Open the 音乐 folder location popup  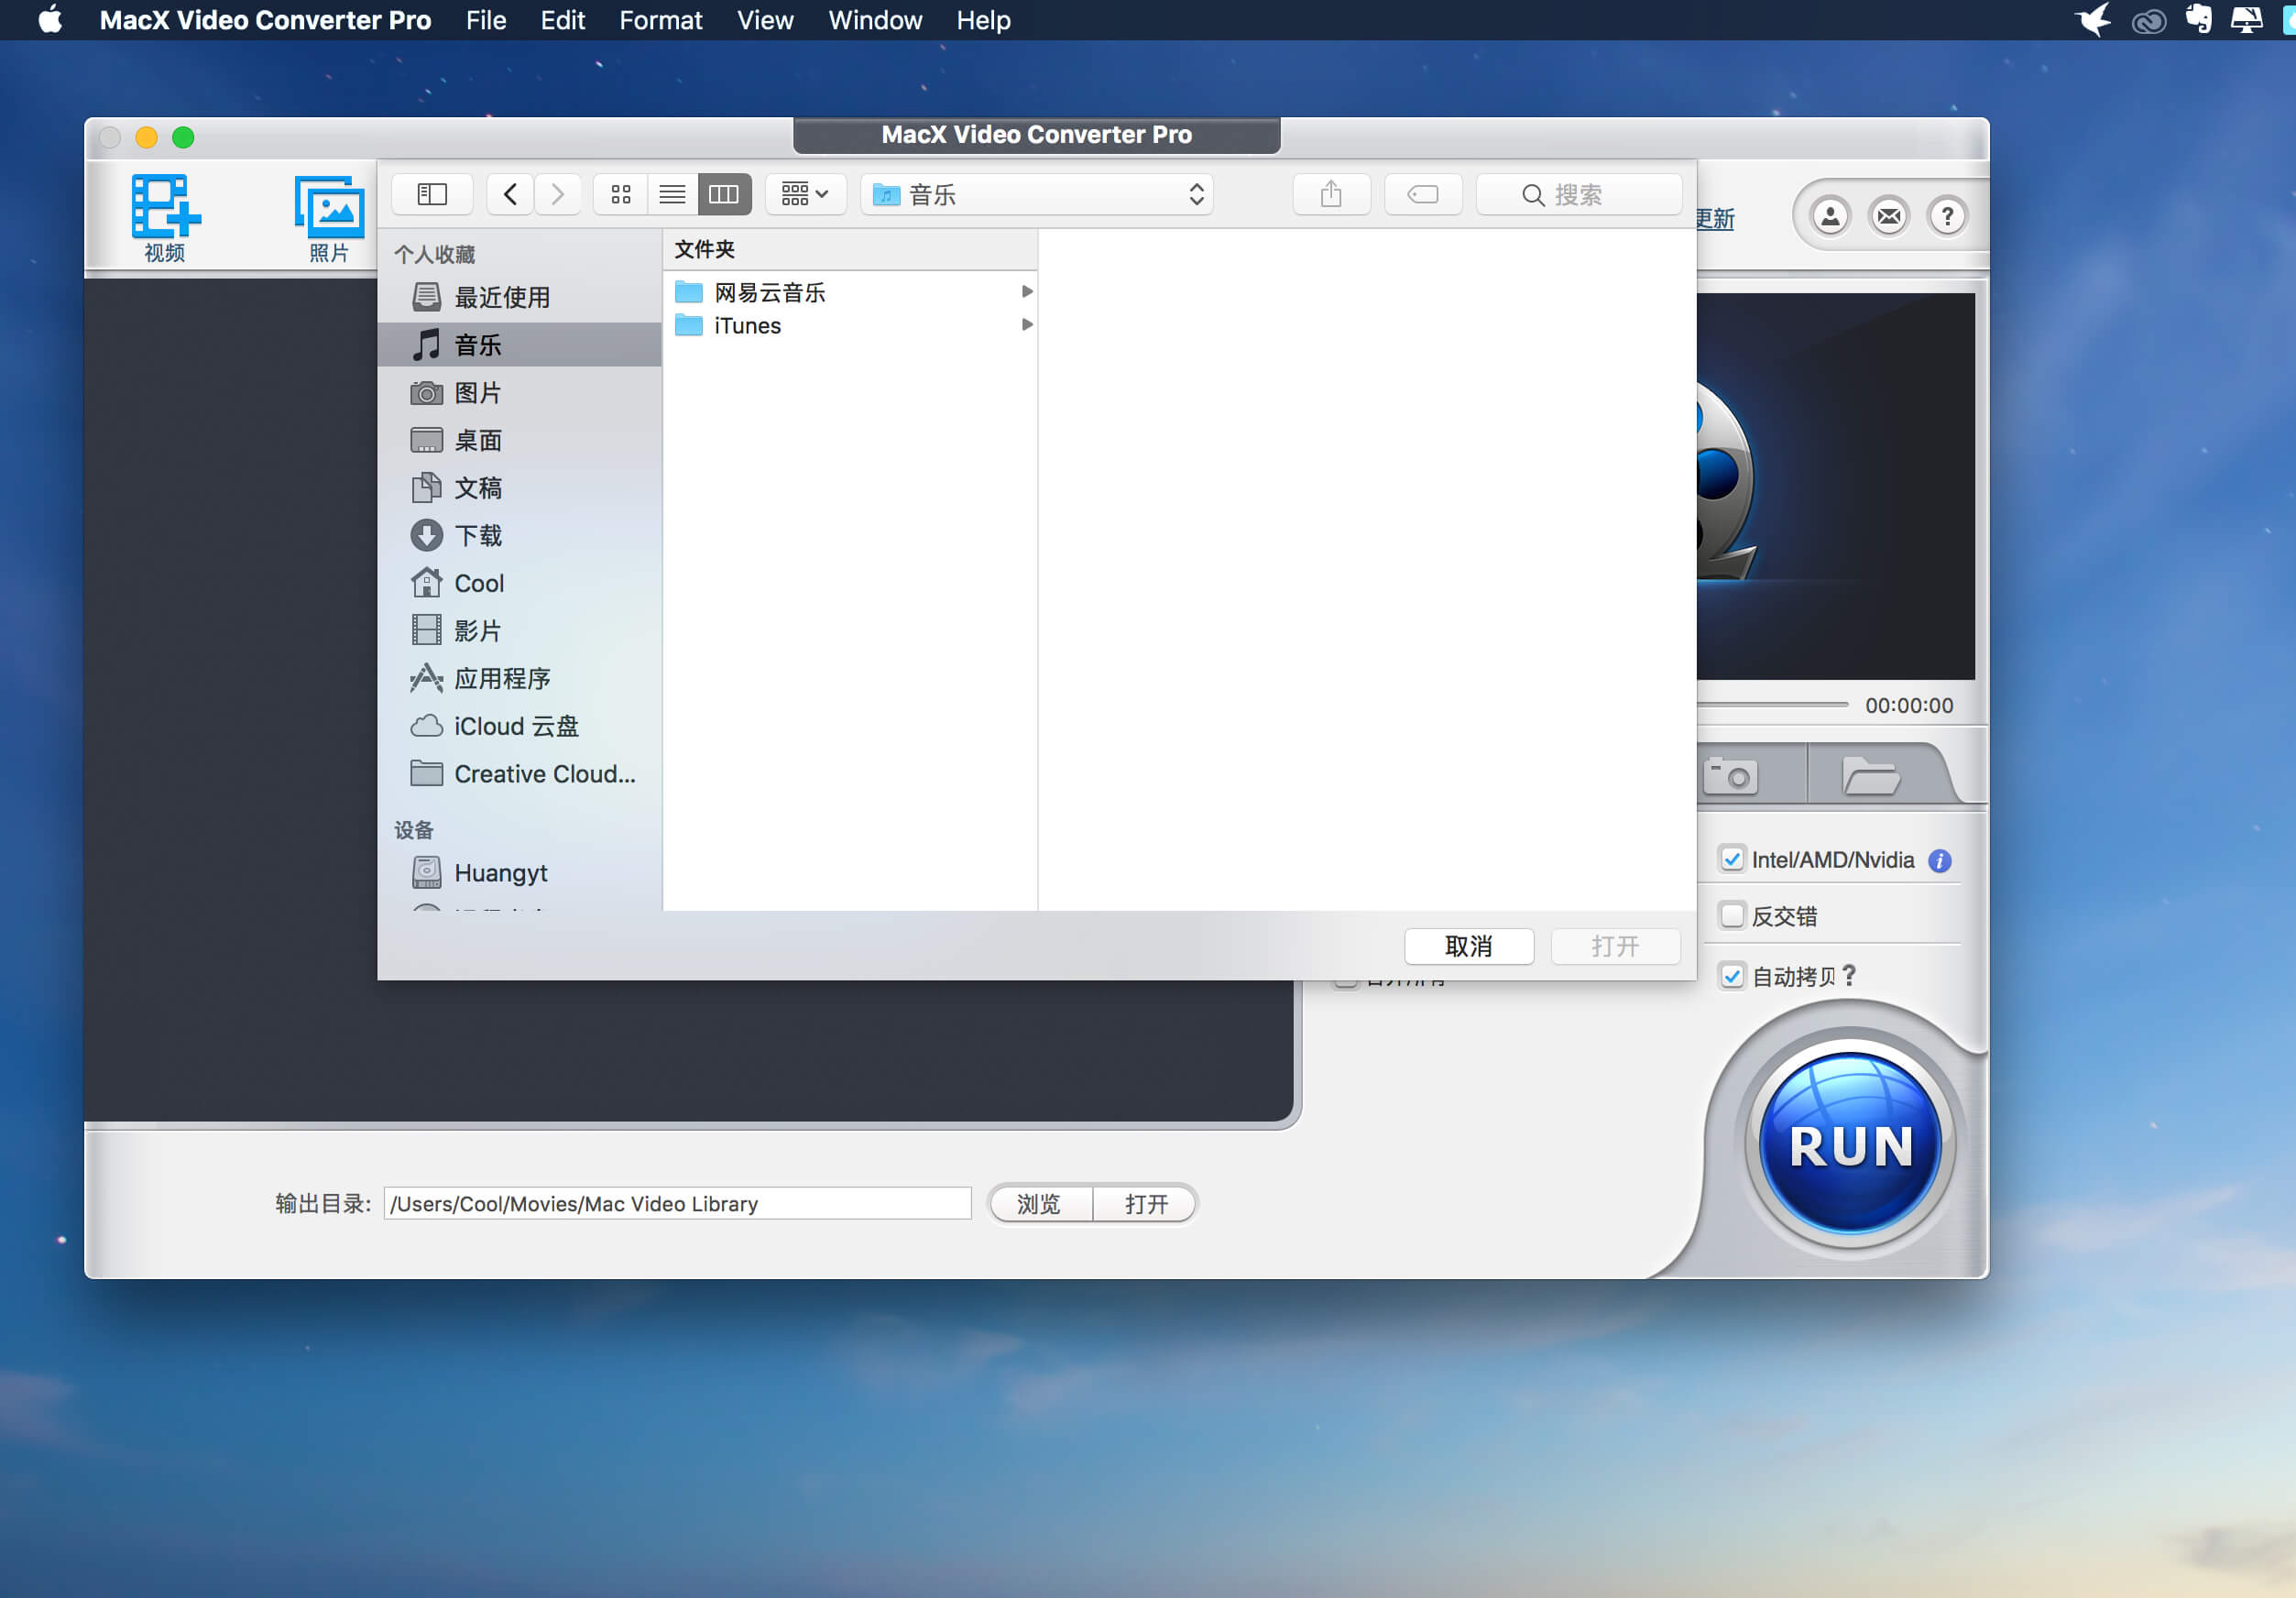coord(1037,194)
